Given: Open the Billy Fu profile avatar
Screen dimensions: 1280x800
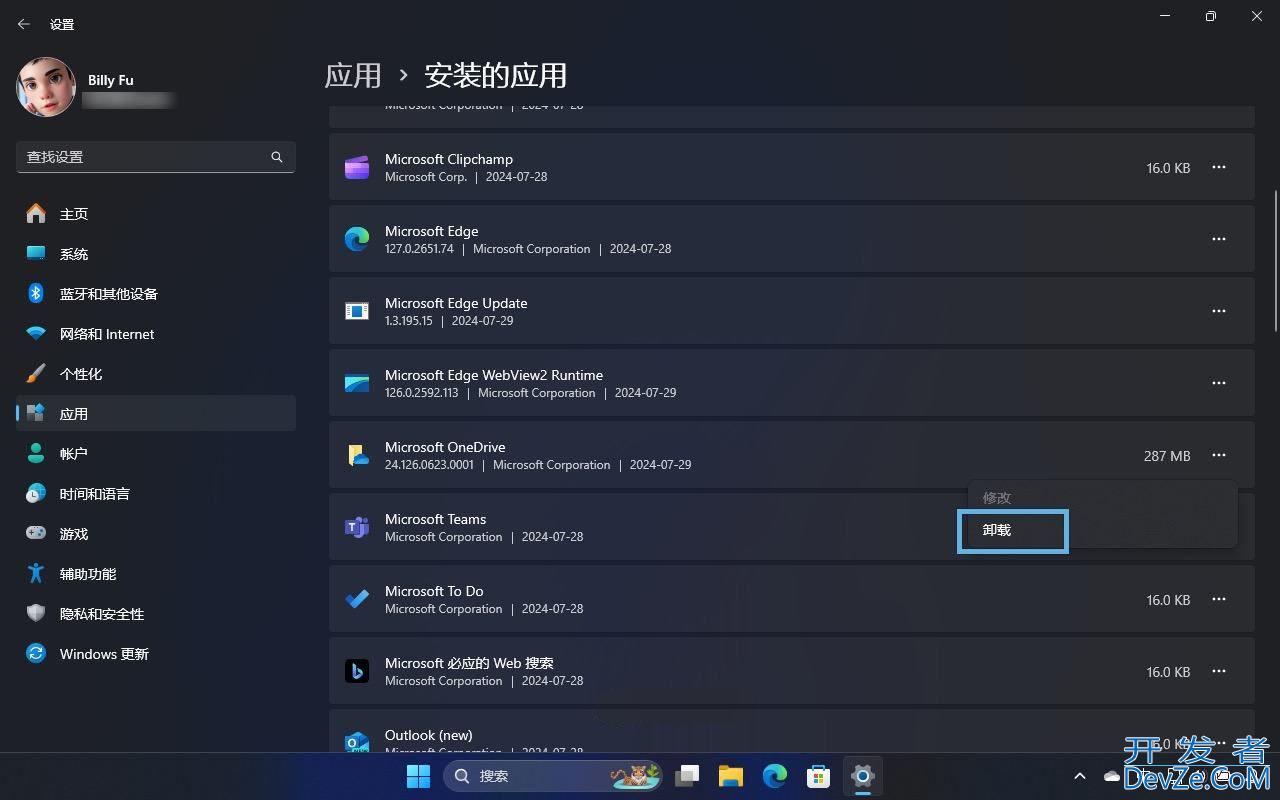Looking at the screenshot, I should point(46,87).
